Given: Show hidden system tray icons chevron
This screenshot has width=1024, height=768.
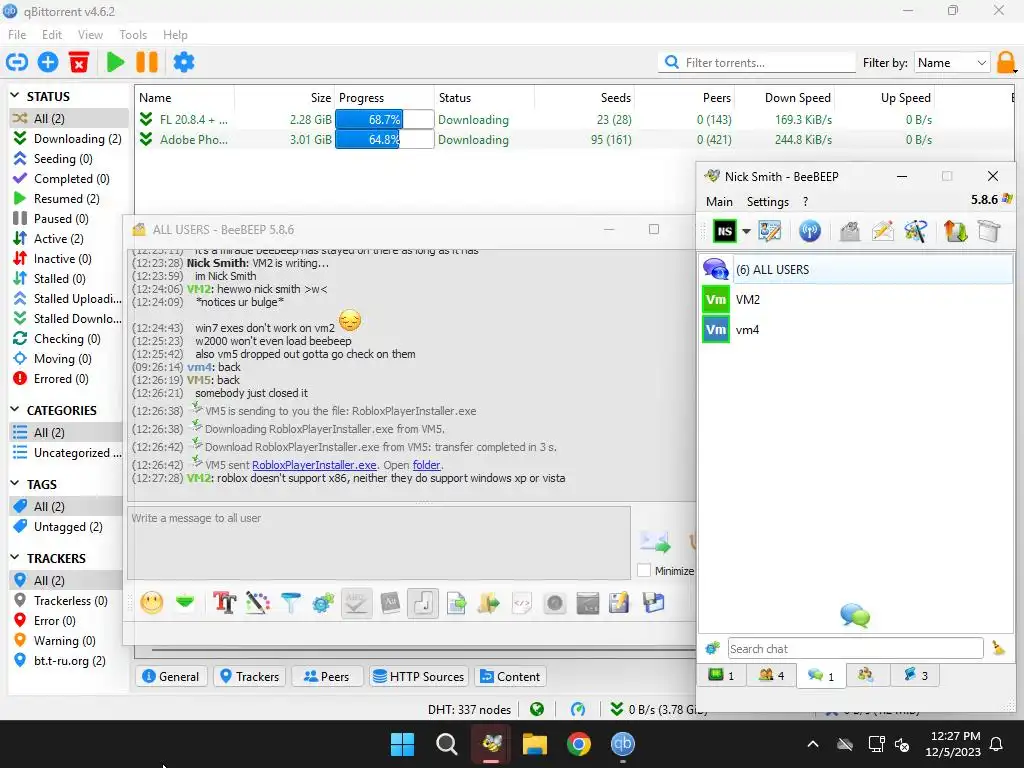Looking at the screenshot, I should tap(812, 744).
